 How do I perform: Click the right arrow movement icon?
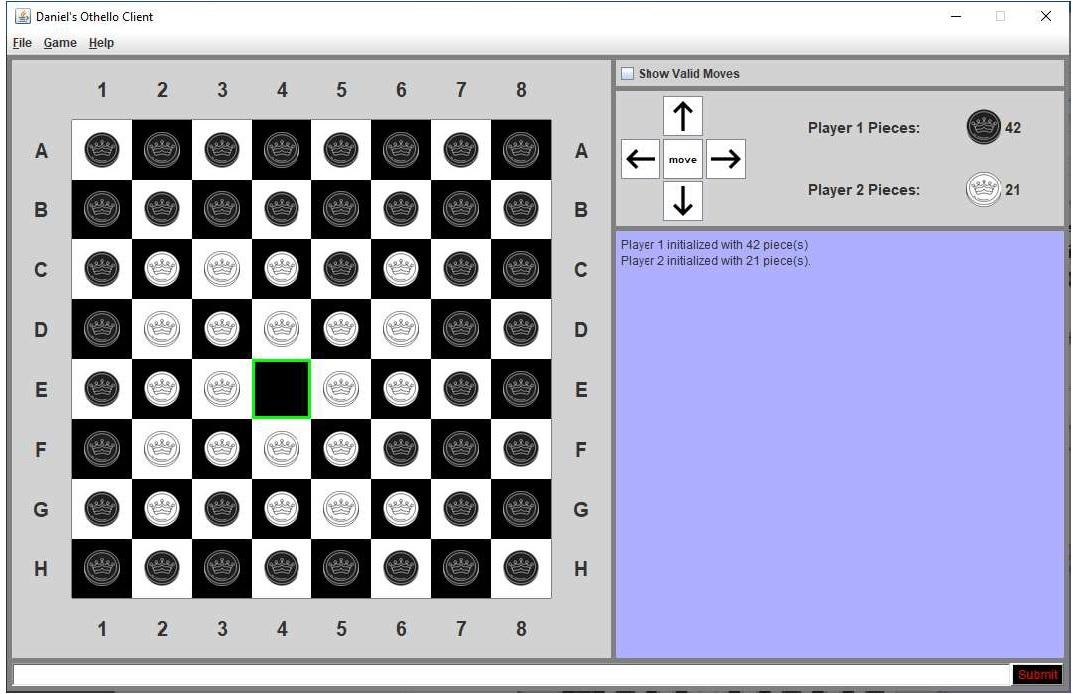(725, 158)
